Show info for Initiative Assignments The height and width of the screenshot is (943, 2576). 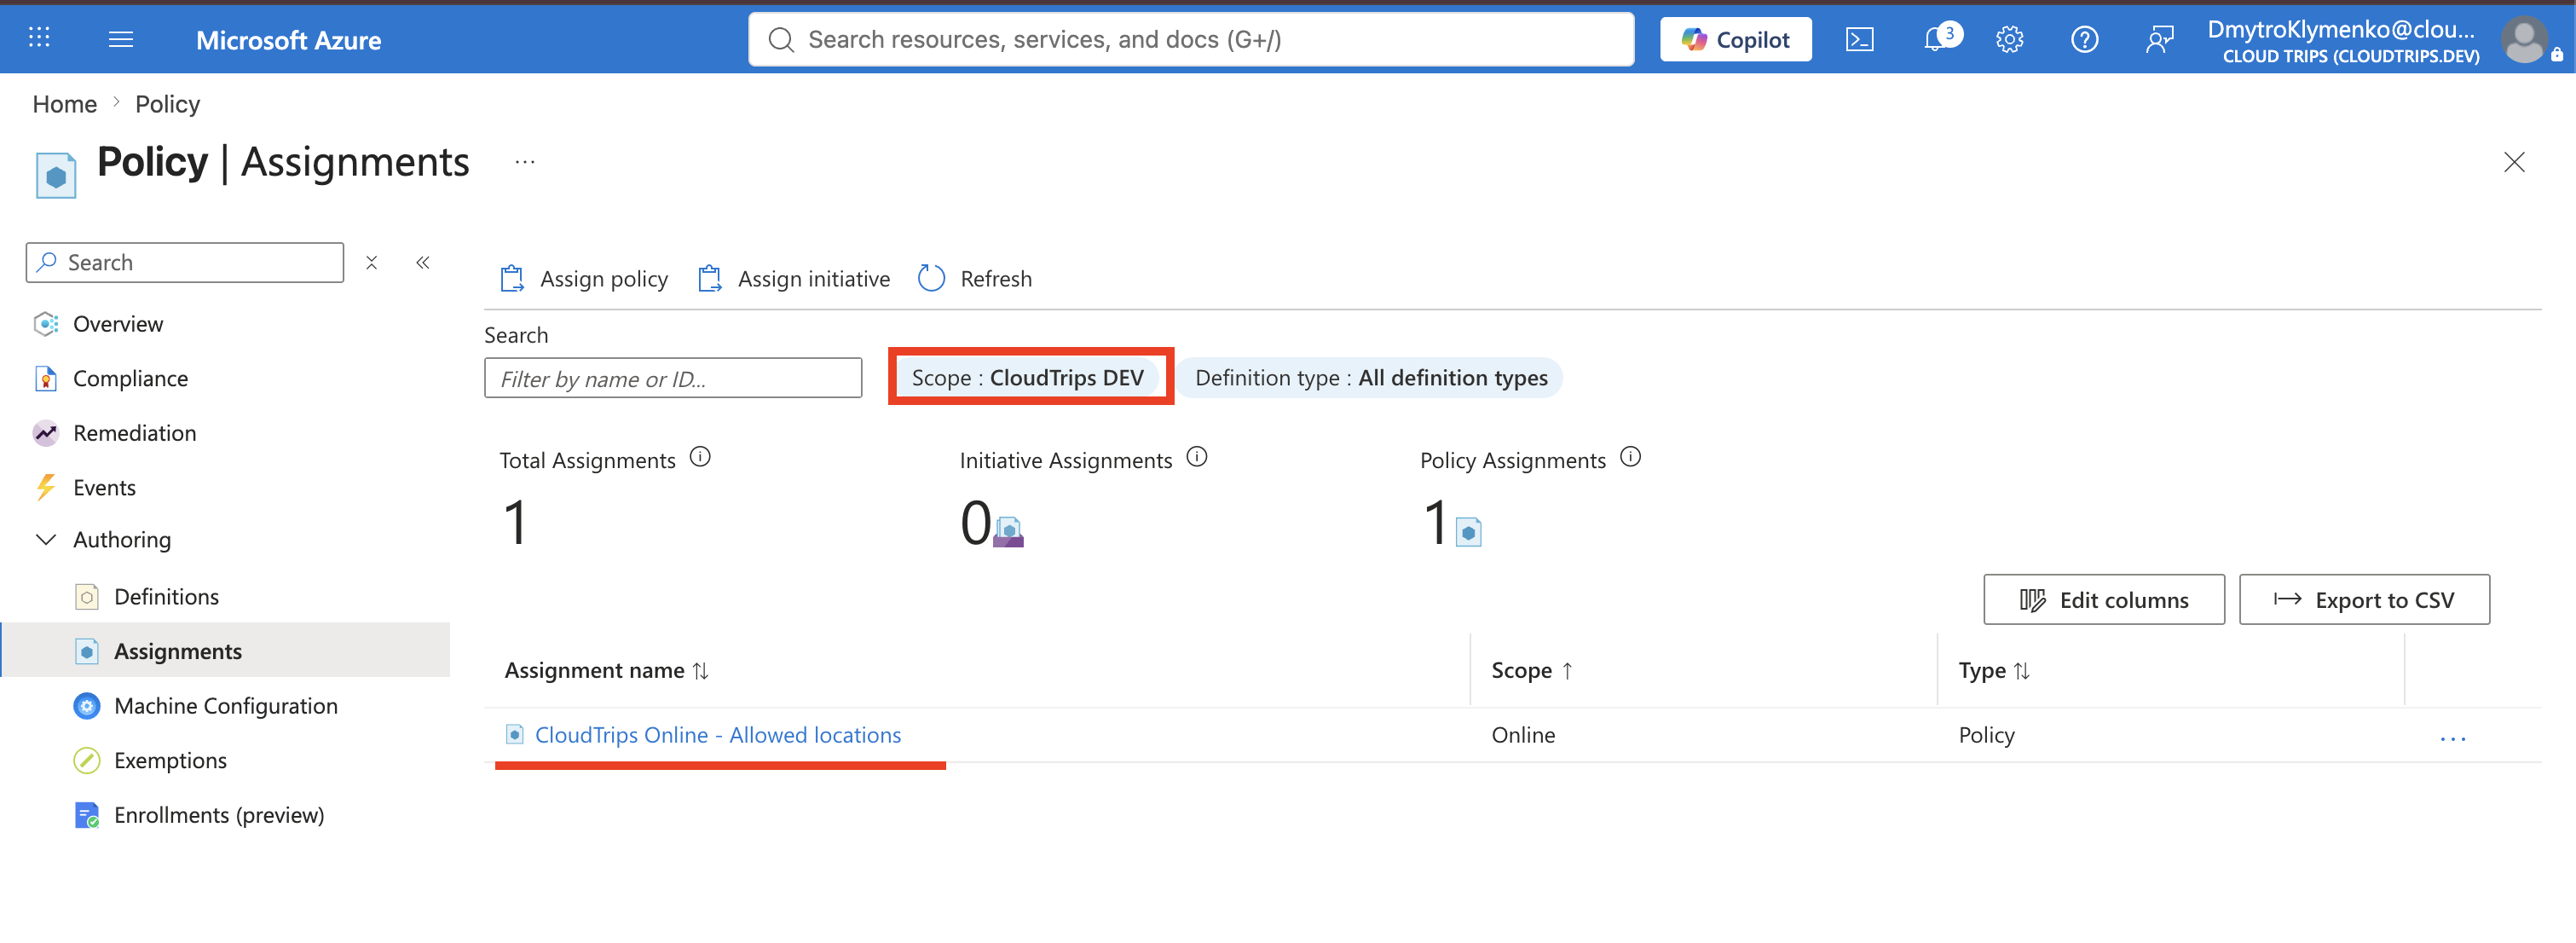click(1197, 457)
